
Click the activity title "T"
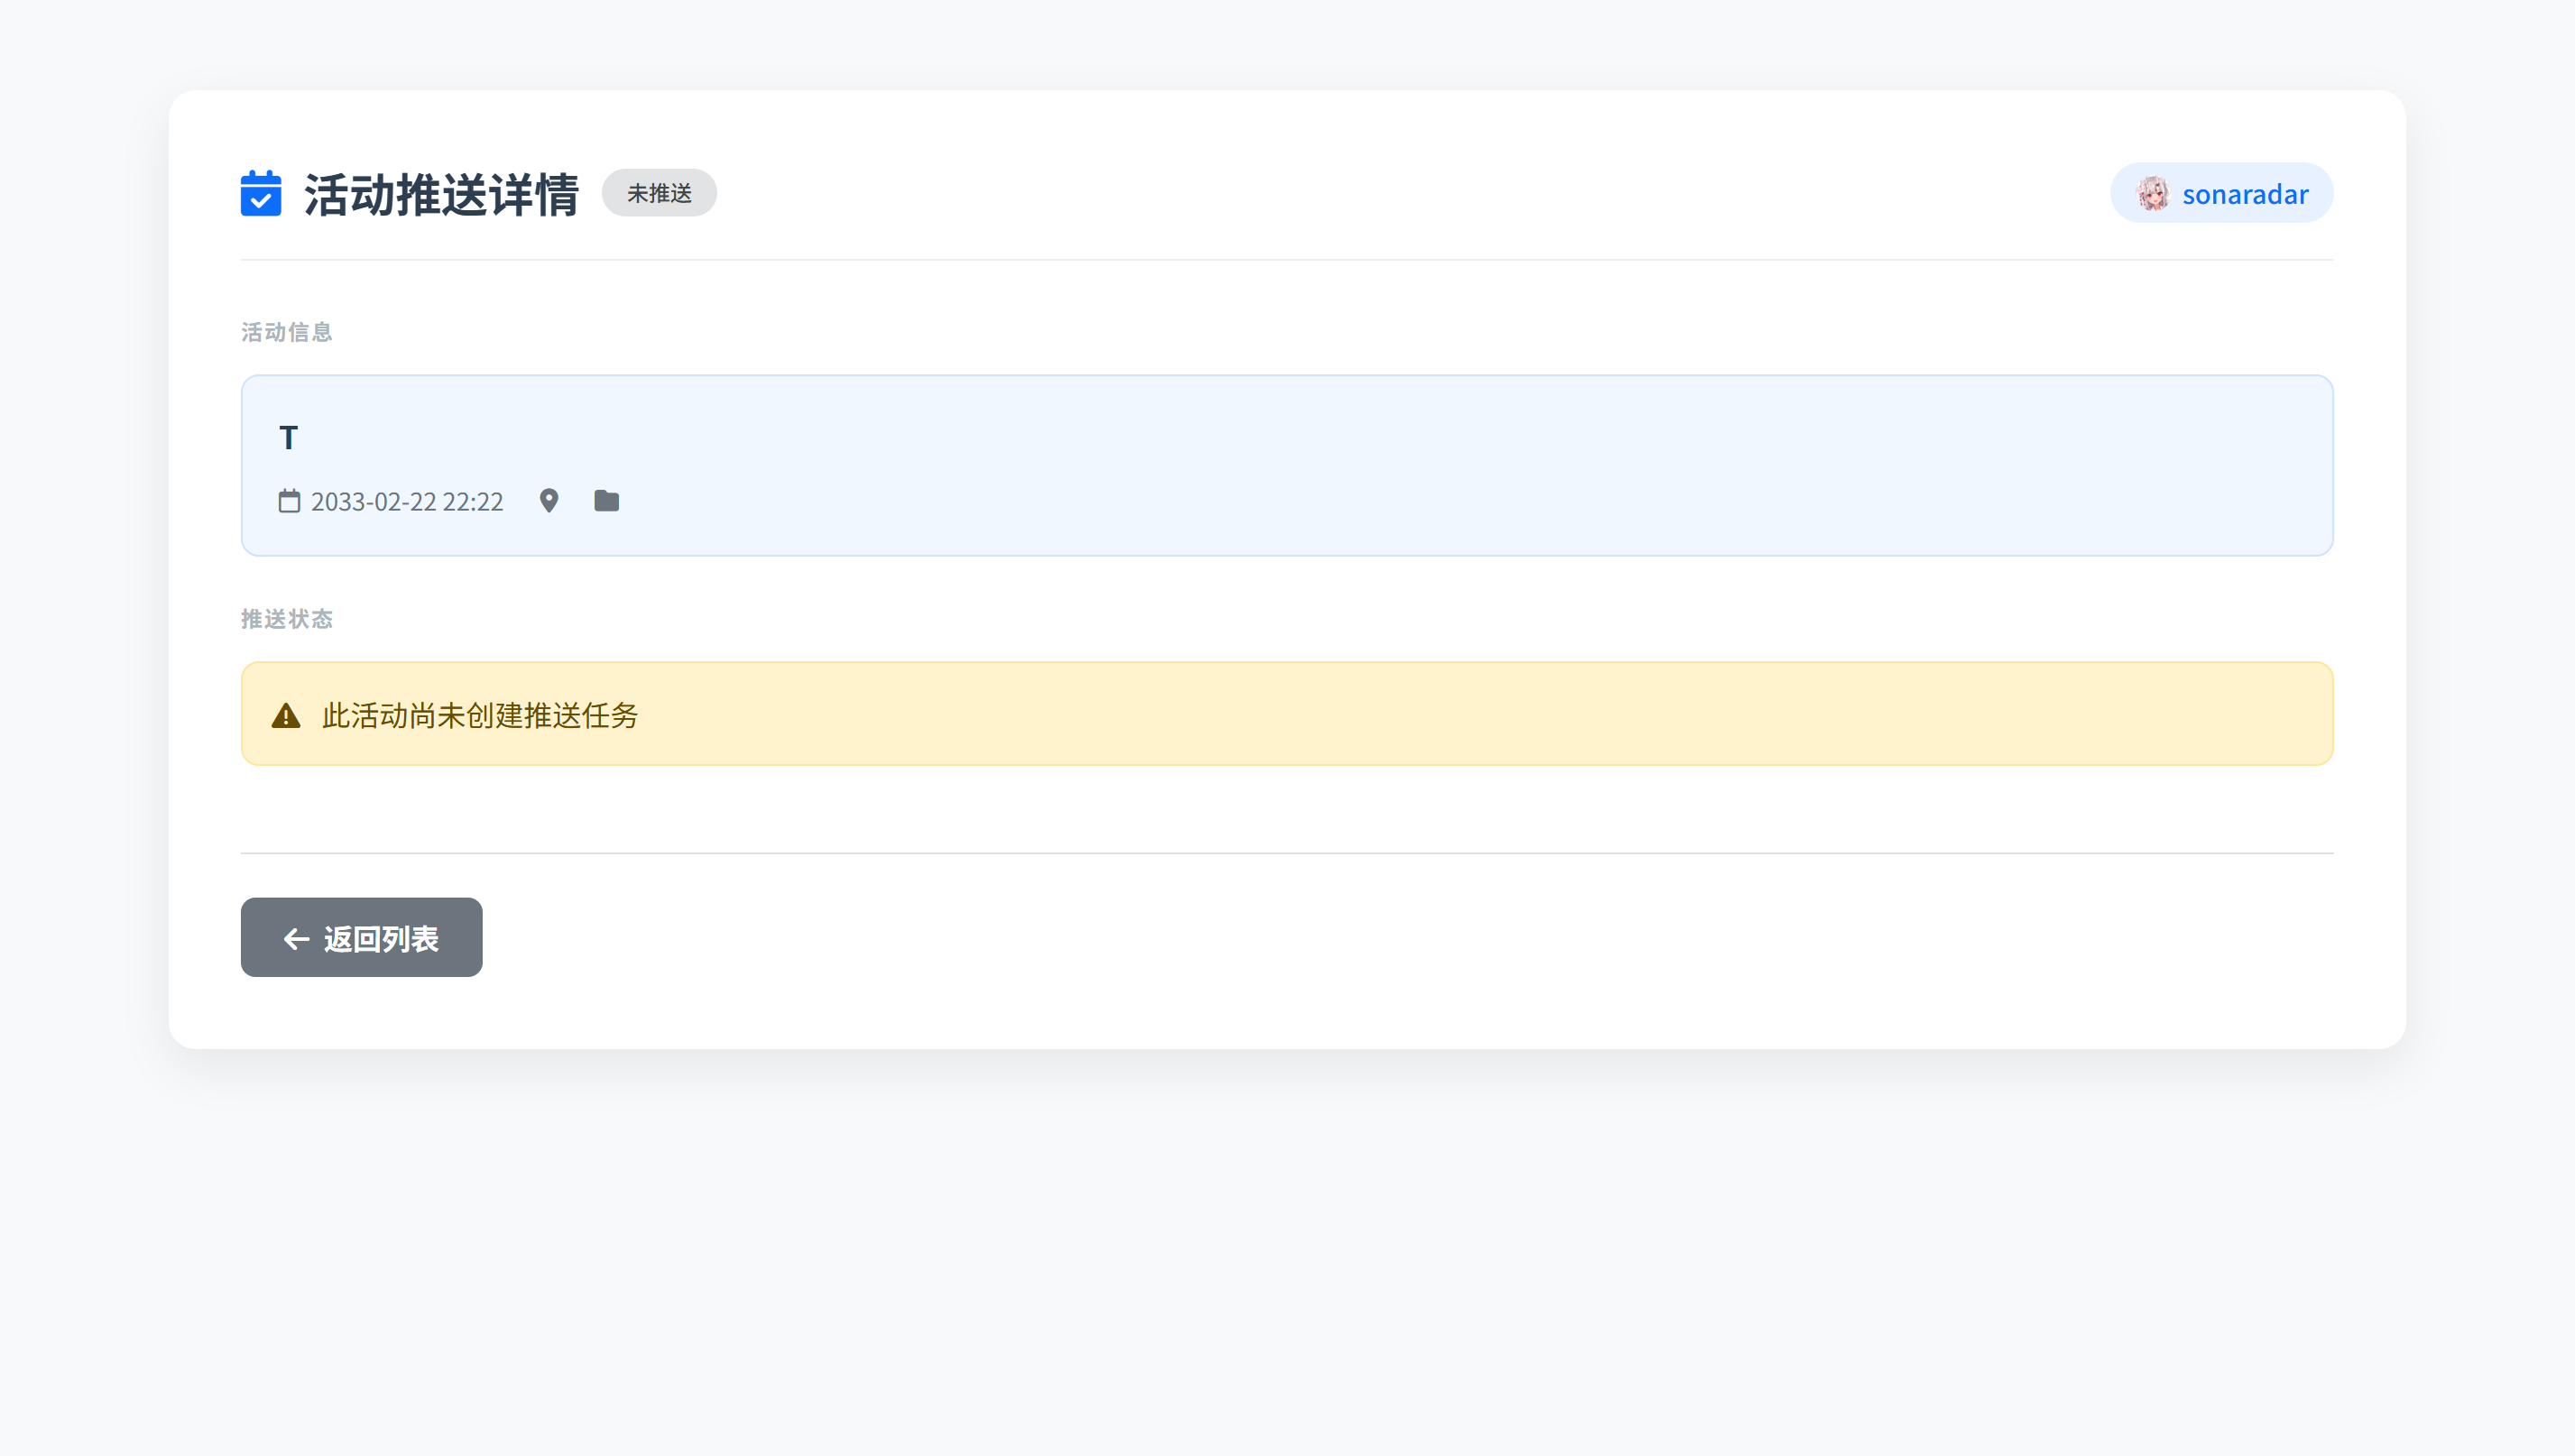[288, 438]
